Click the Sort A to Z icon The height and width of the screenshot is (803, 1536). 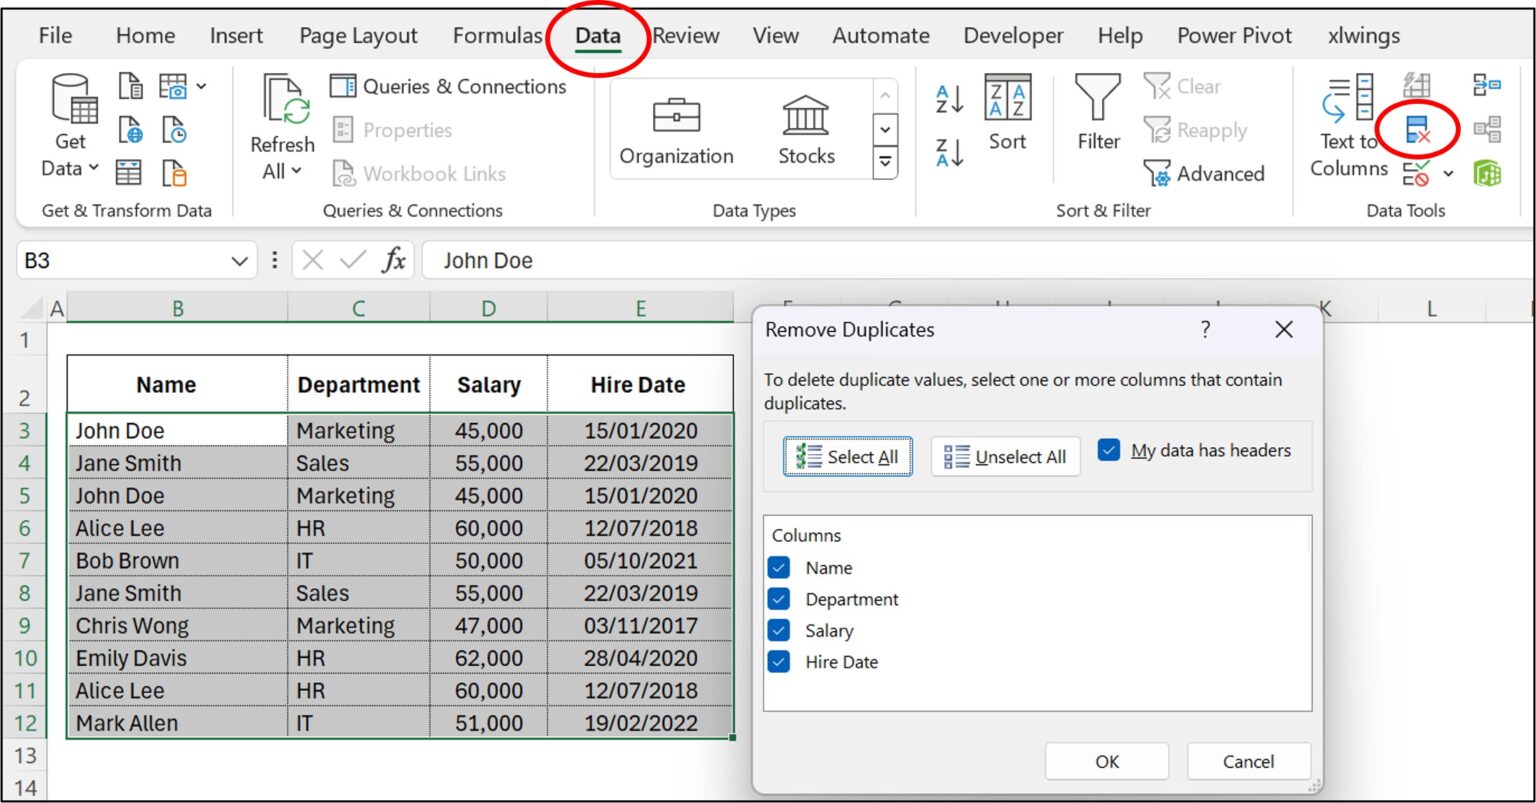click(x=949, y=100)
